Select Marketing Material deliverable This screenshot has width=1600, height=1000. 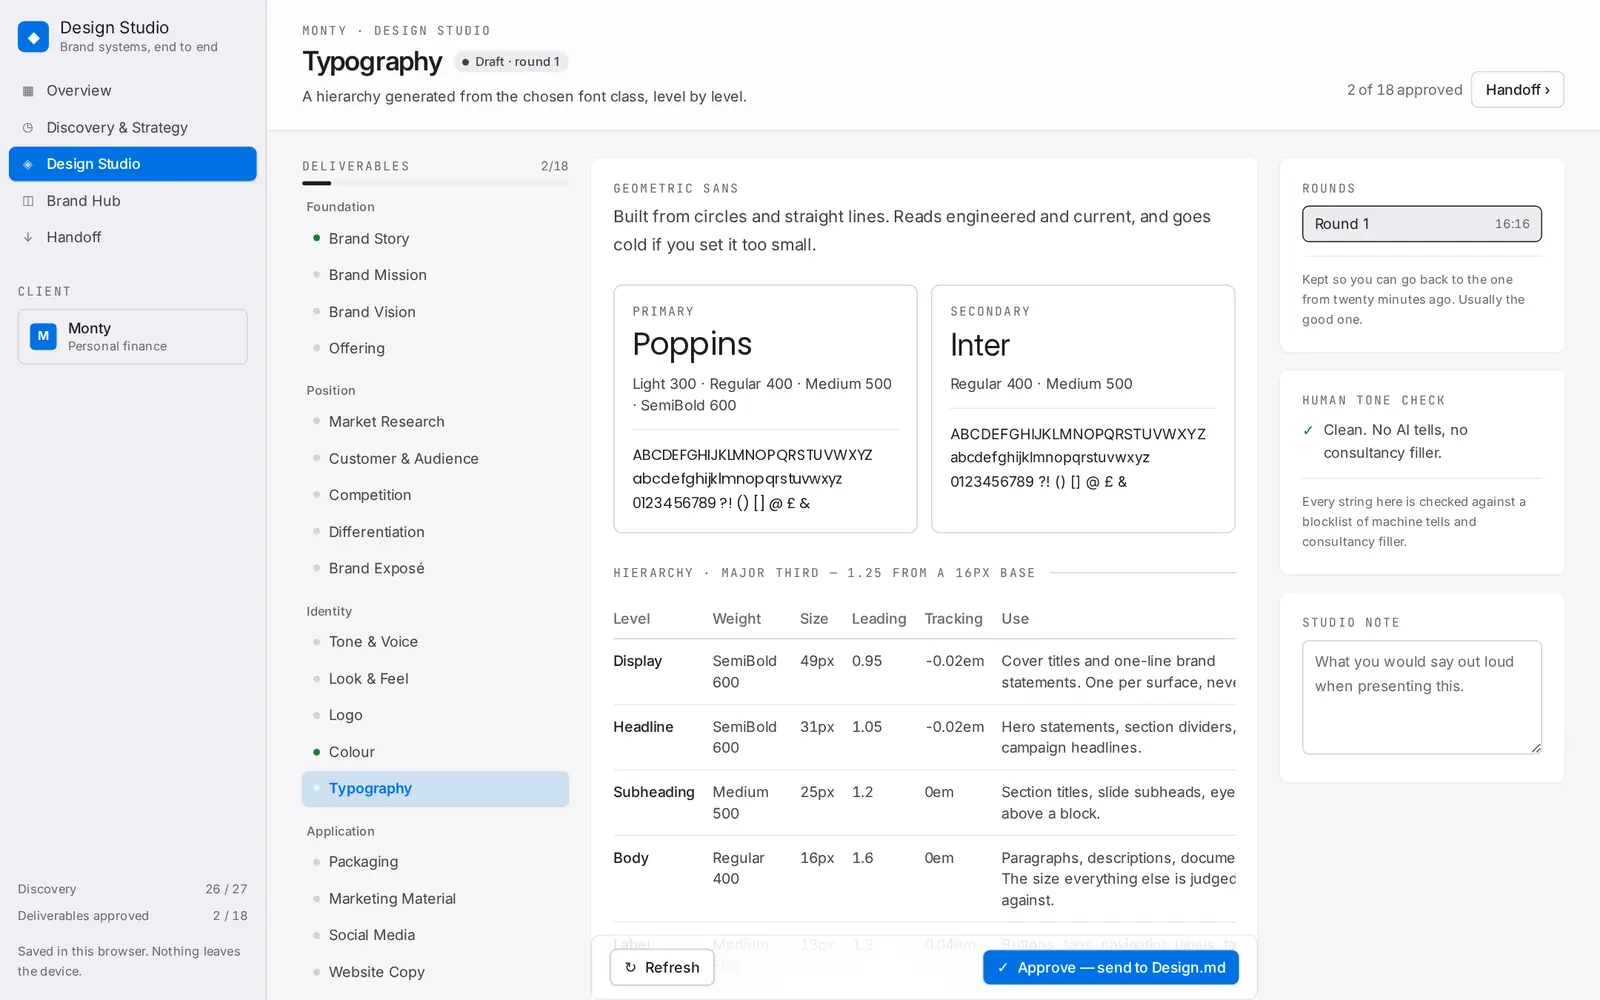pyautogui.click(x=436, y=899)
